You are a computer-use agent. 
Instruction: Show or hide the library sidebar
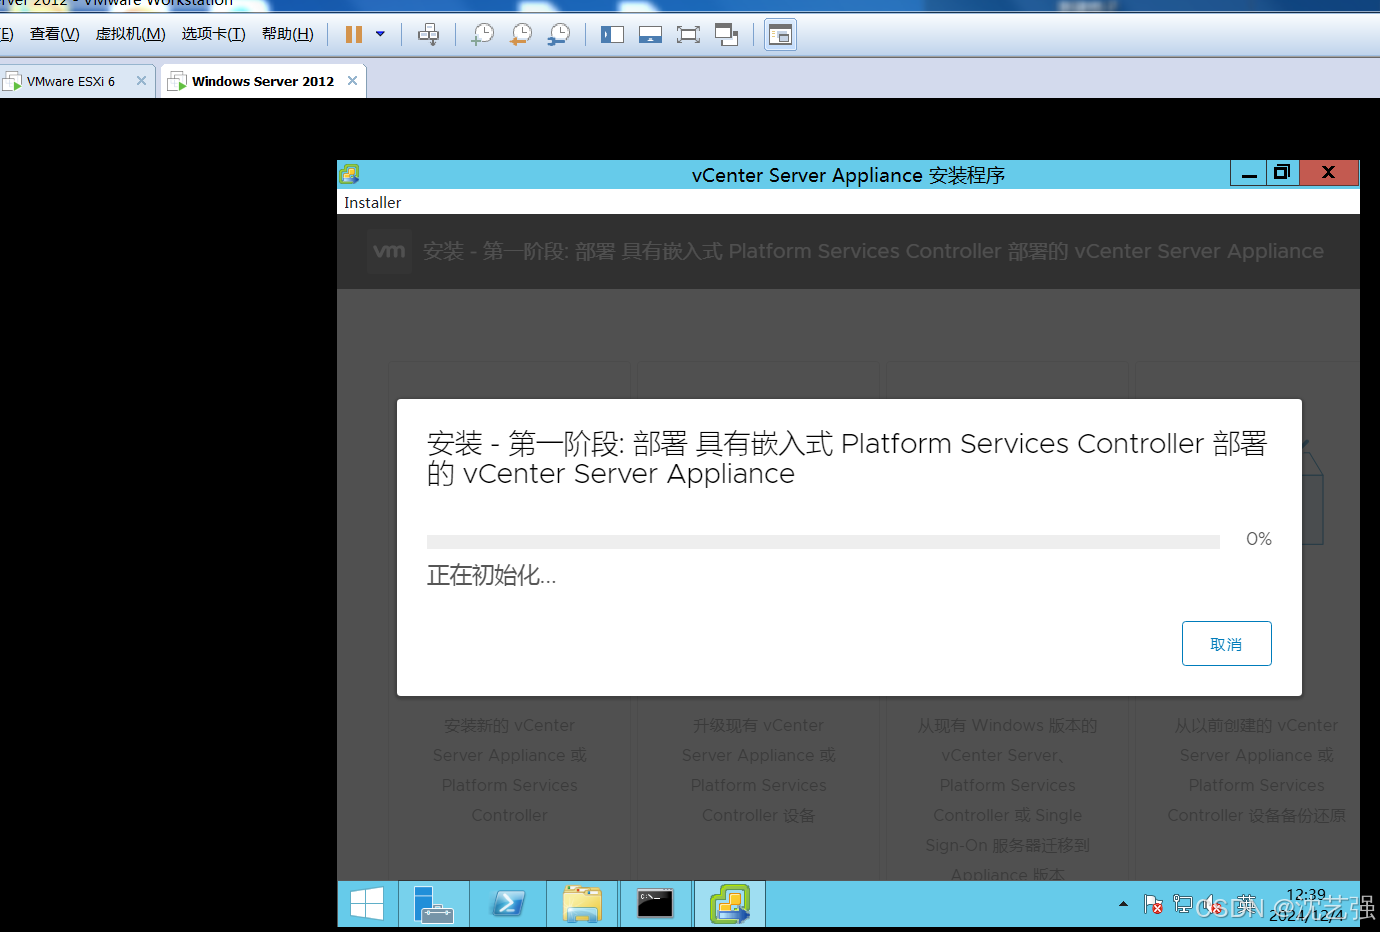click(612, 35)
